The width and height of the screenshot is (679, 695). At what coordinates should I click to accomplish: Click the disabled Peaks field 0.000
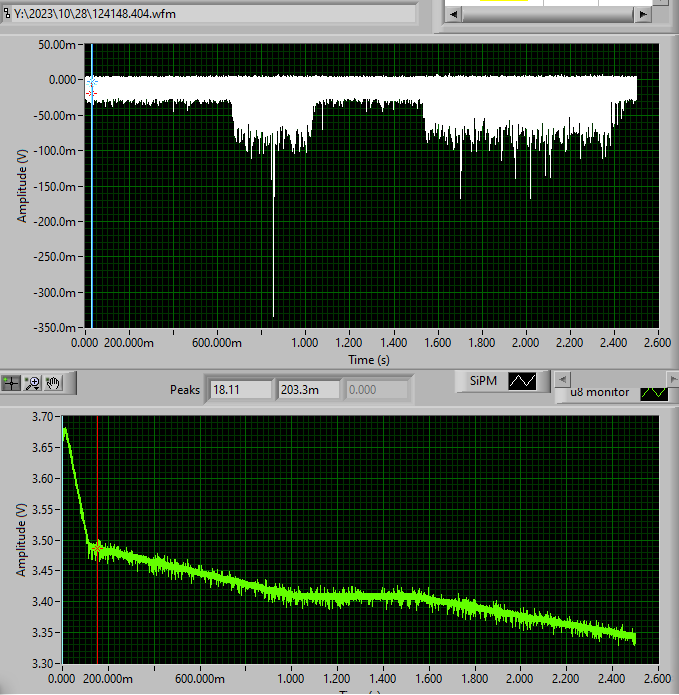pyautogui.click(x=376, y=390)
